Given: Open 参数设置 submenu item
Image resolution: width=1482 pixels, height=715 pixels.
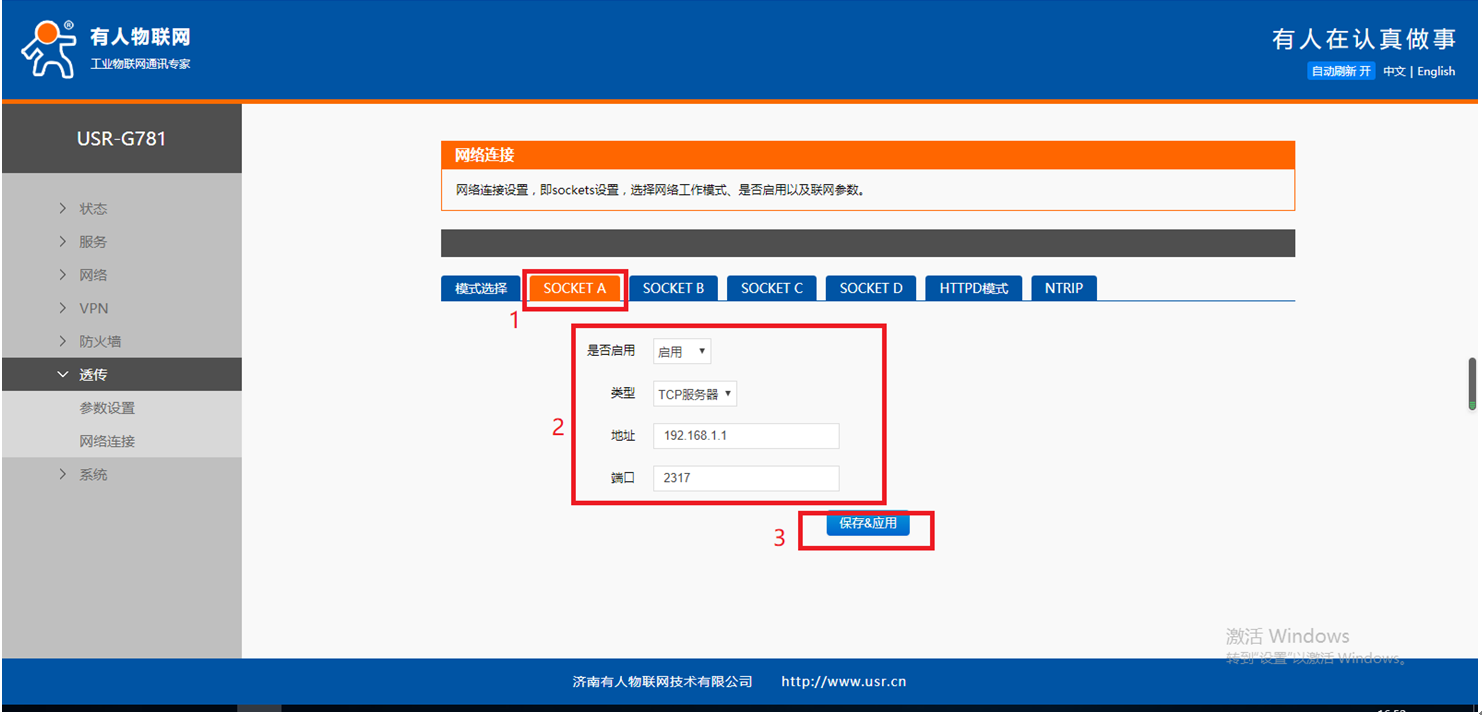Looking at the screenshot, I should click(x=107, y=408).
